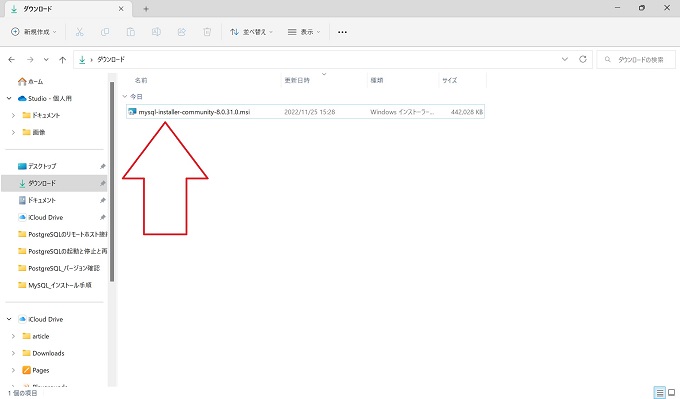Select iCloud Drive root tree item
This screenshot has width=680, height=399.
pyautogui.click(x=41, y=319)
